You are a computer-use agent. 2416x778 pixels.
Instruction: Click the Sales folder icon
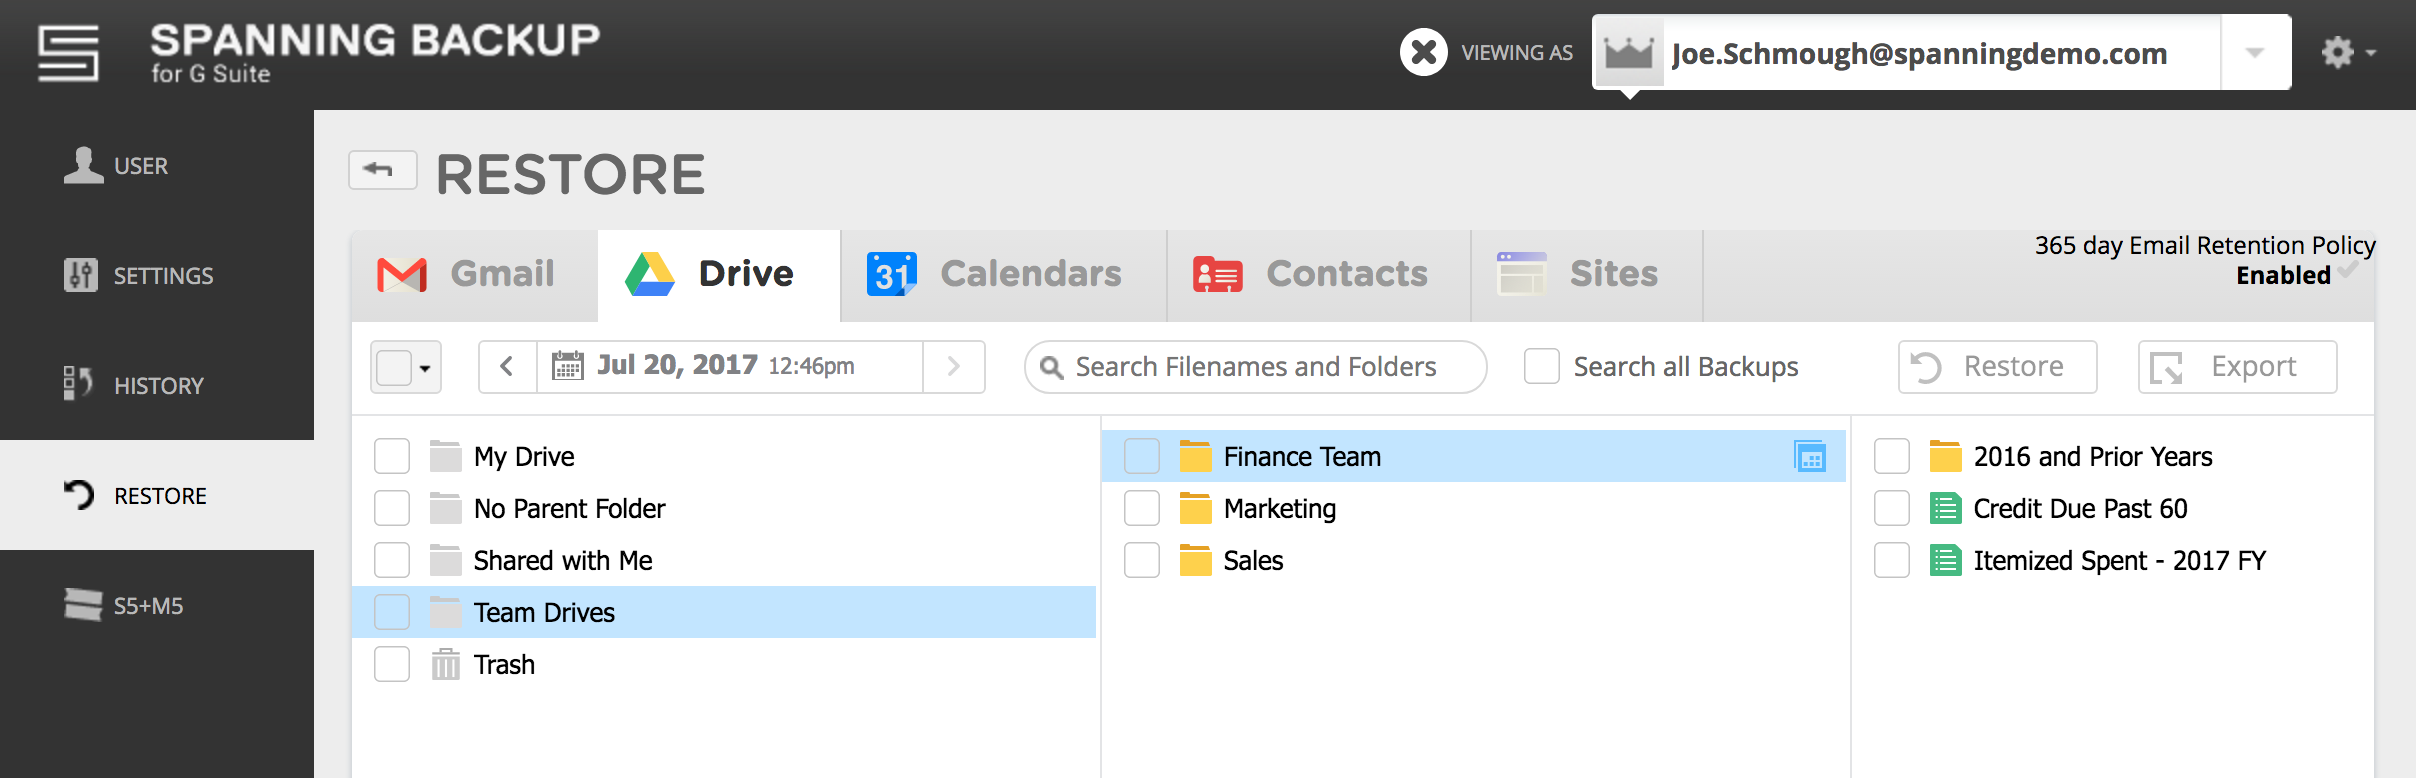1195,560
